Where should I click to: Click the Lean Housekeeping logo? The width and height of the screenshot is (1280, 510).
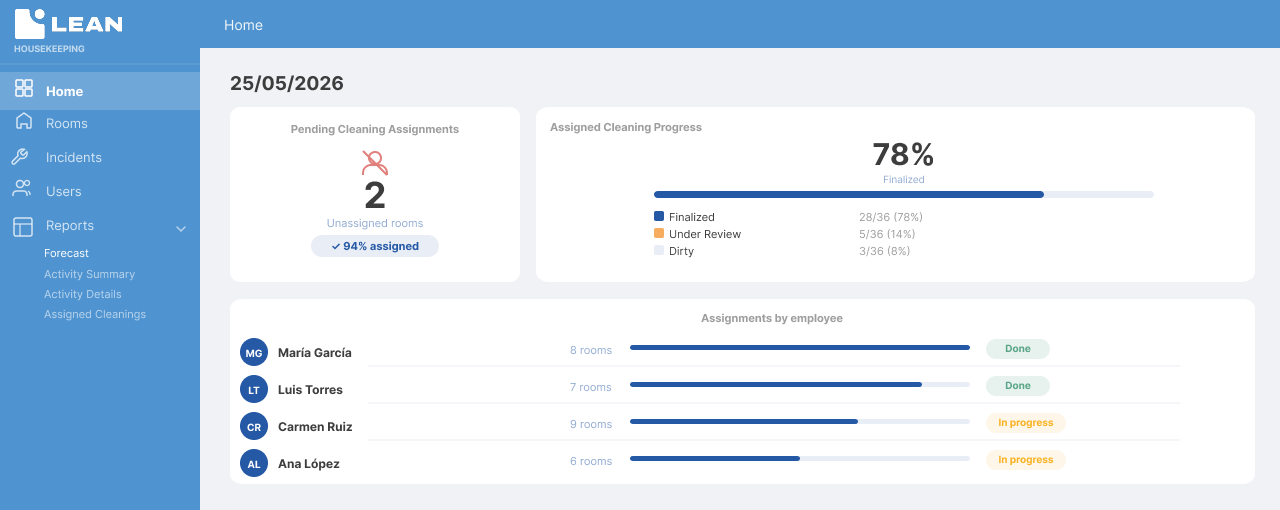point(68,30)
